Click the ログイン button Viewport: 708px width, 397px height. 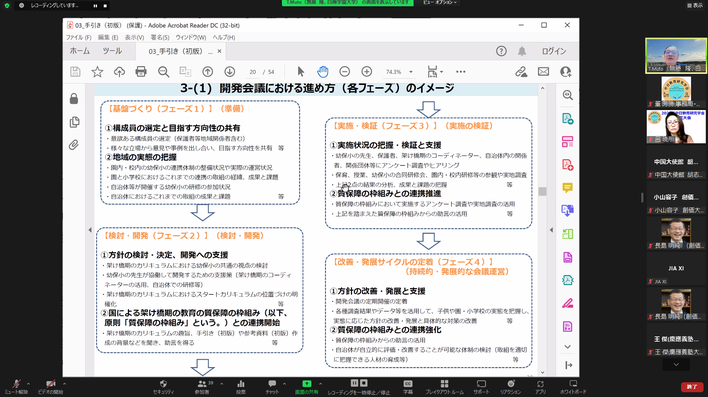pos(554,51)
